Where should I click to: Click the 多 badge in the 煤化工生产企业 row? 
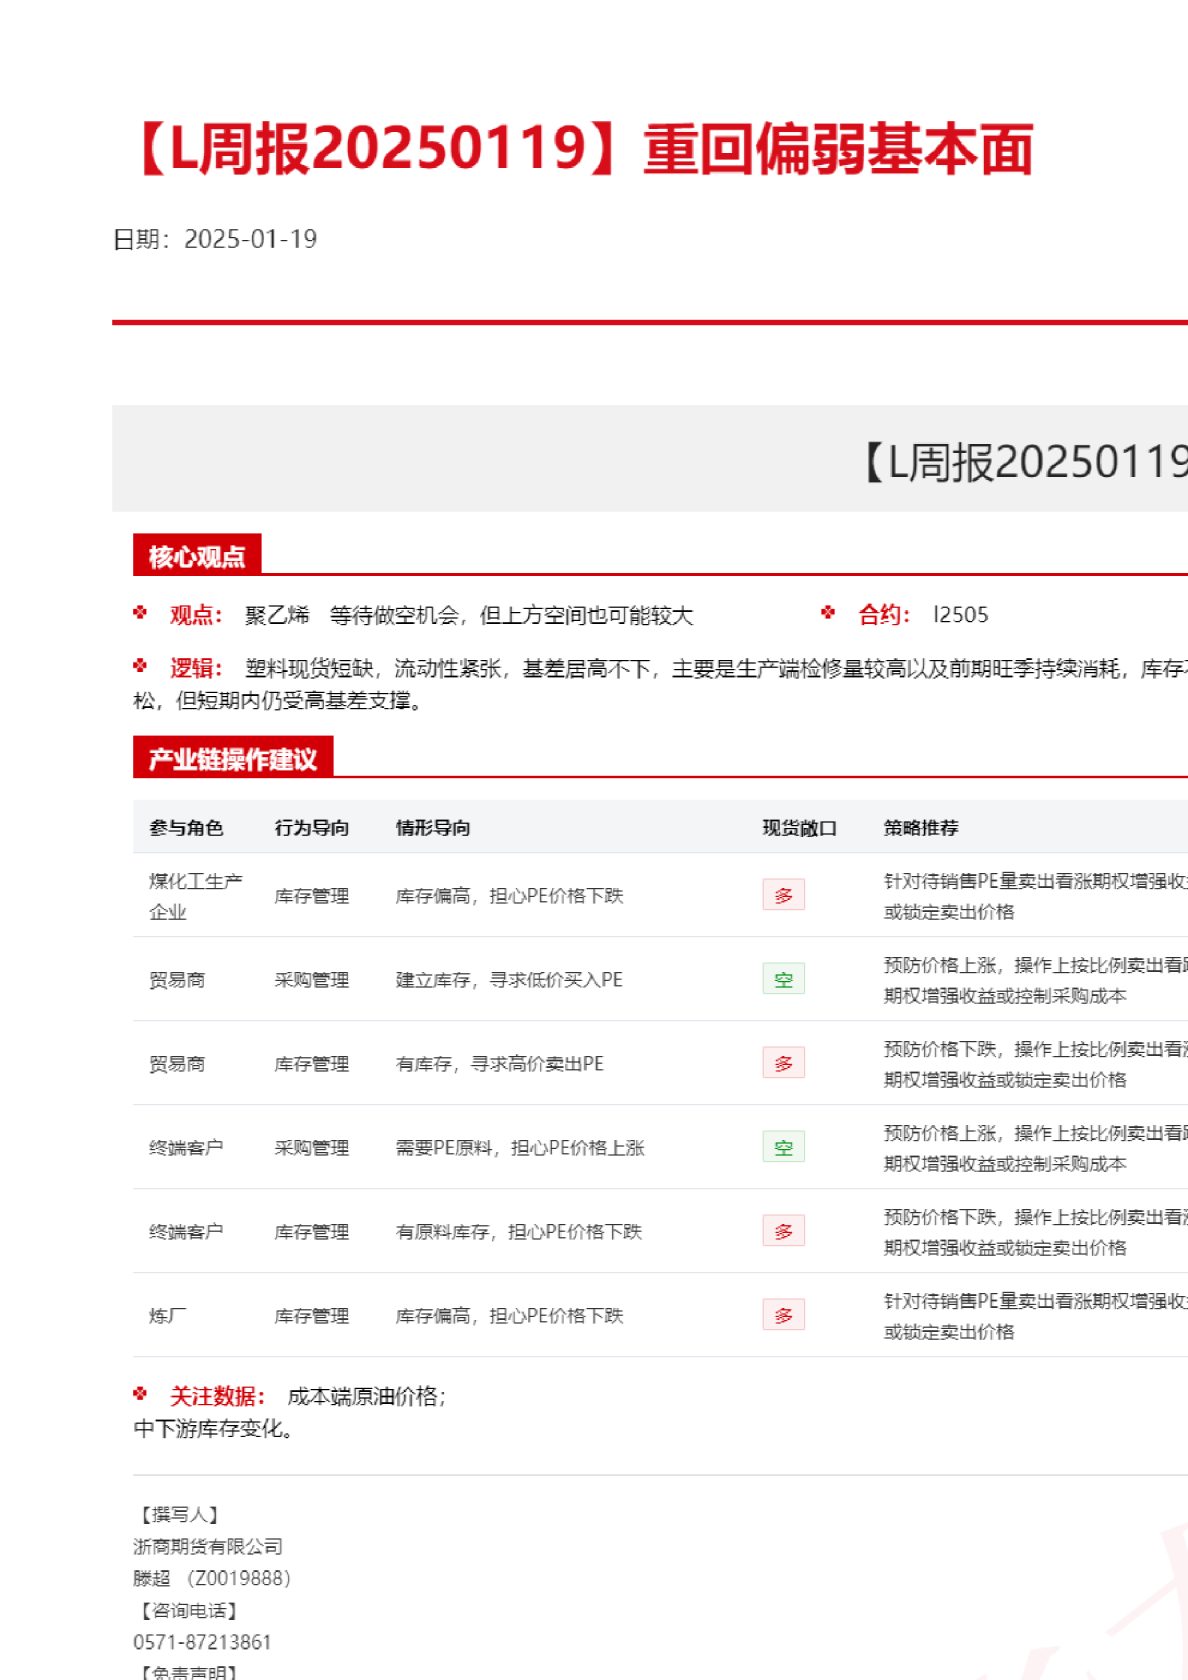coord(783,895)
